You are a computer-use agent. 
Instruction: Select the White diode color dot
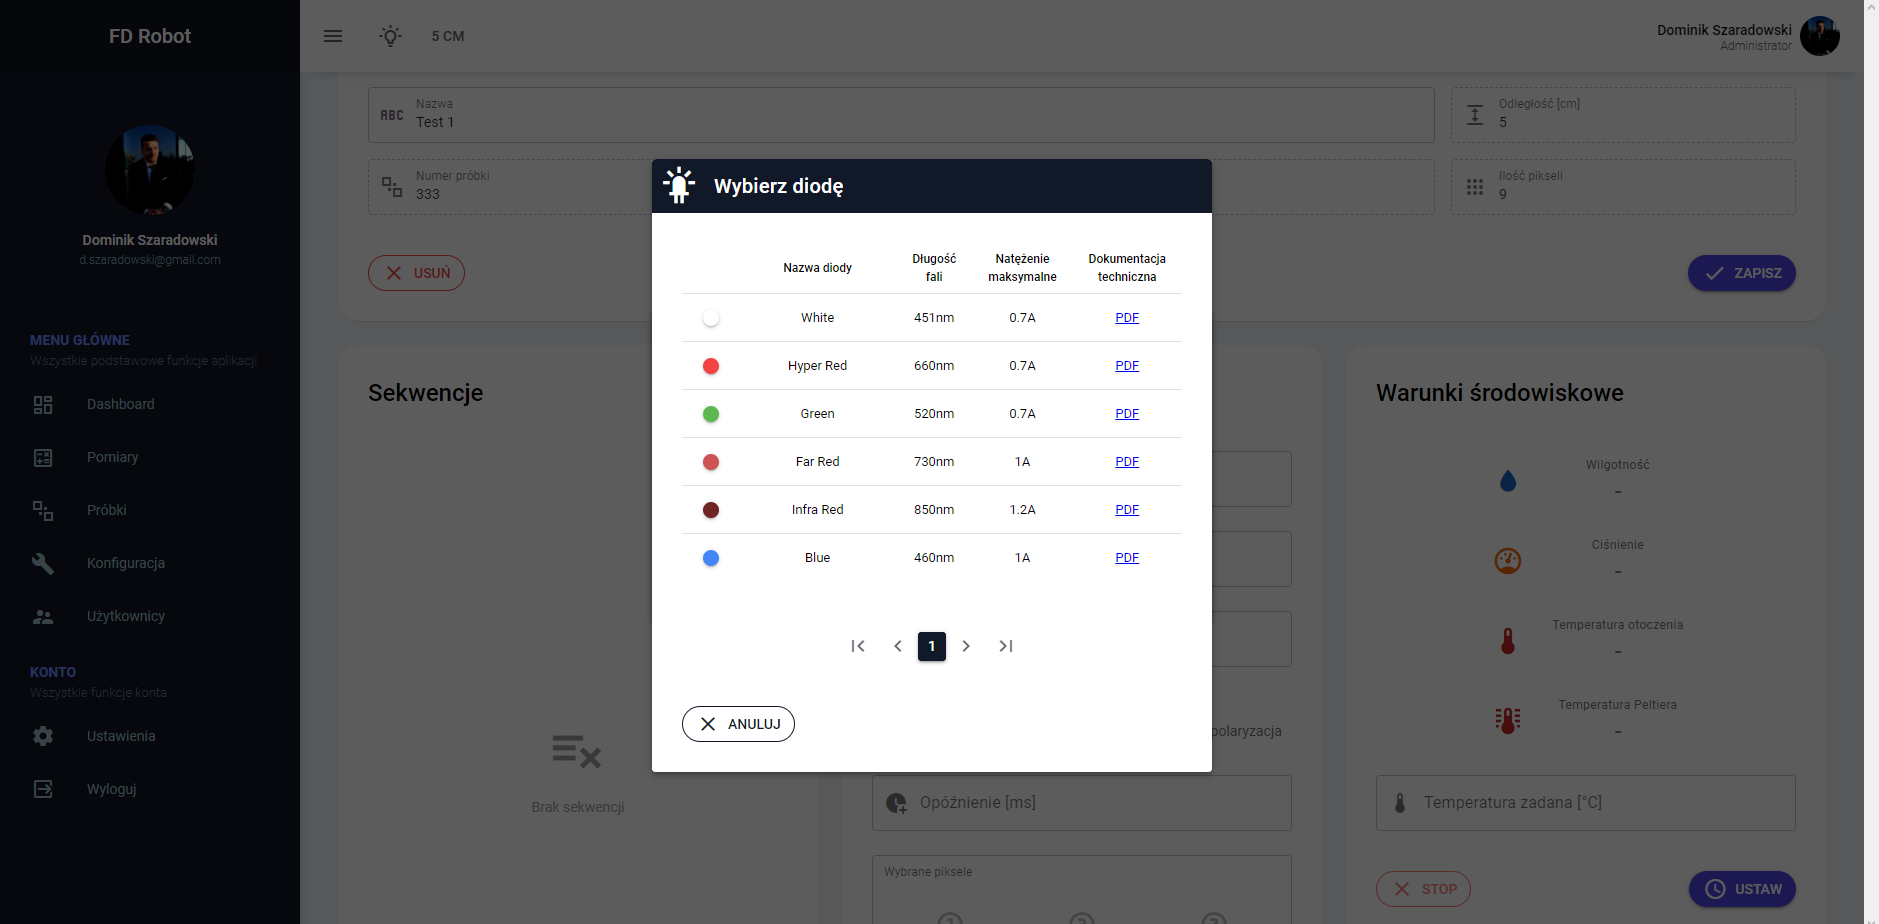coord(711,318)
